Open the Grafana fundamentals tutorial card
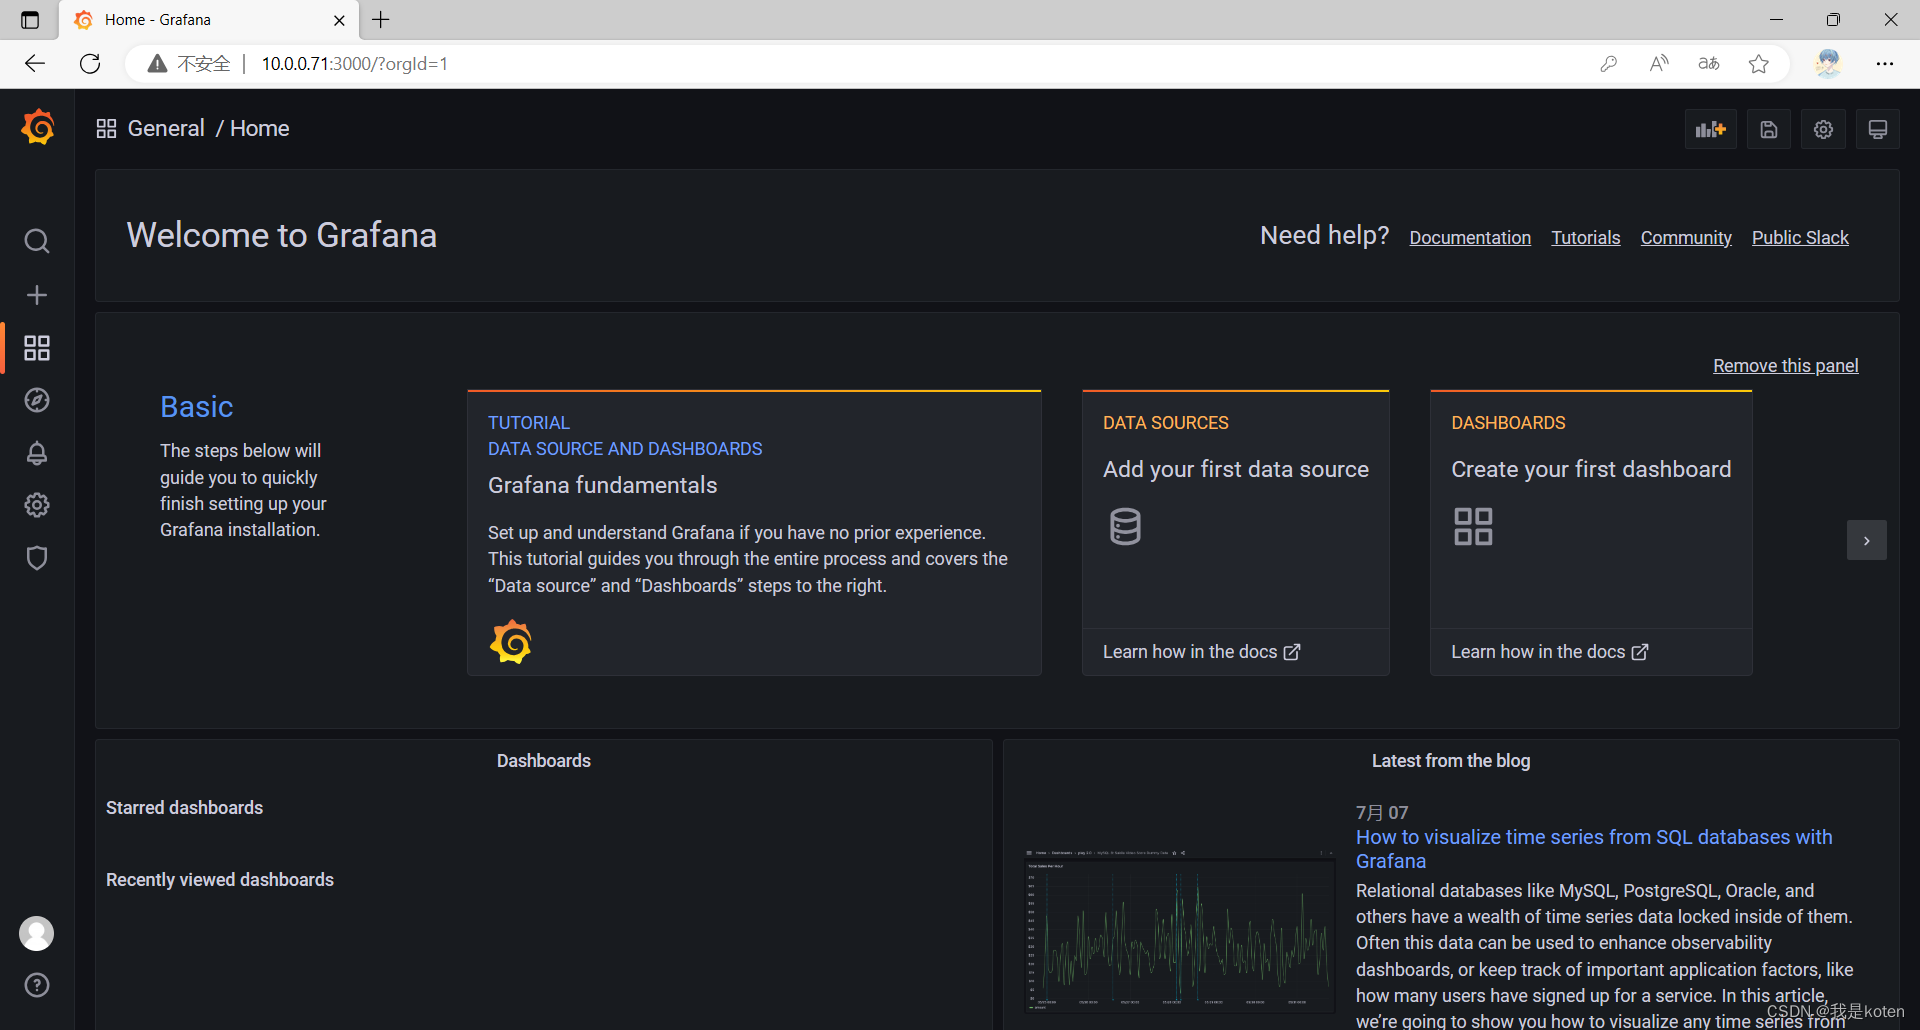The height and width of the screenshot is (1030, 1920). (x=754, y=533)
